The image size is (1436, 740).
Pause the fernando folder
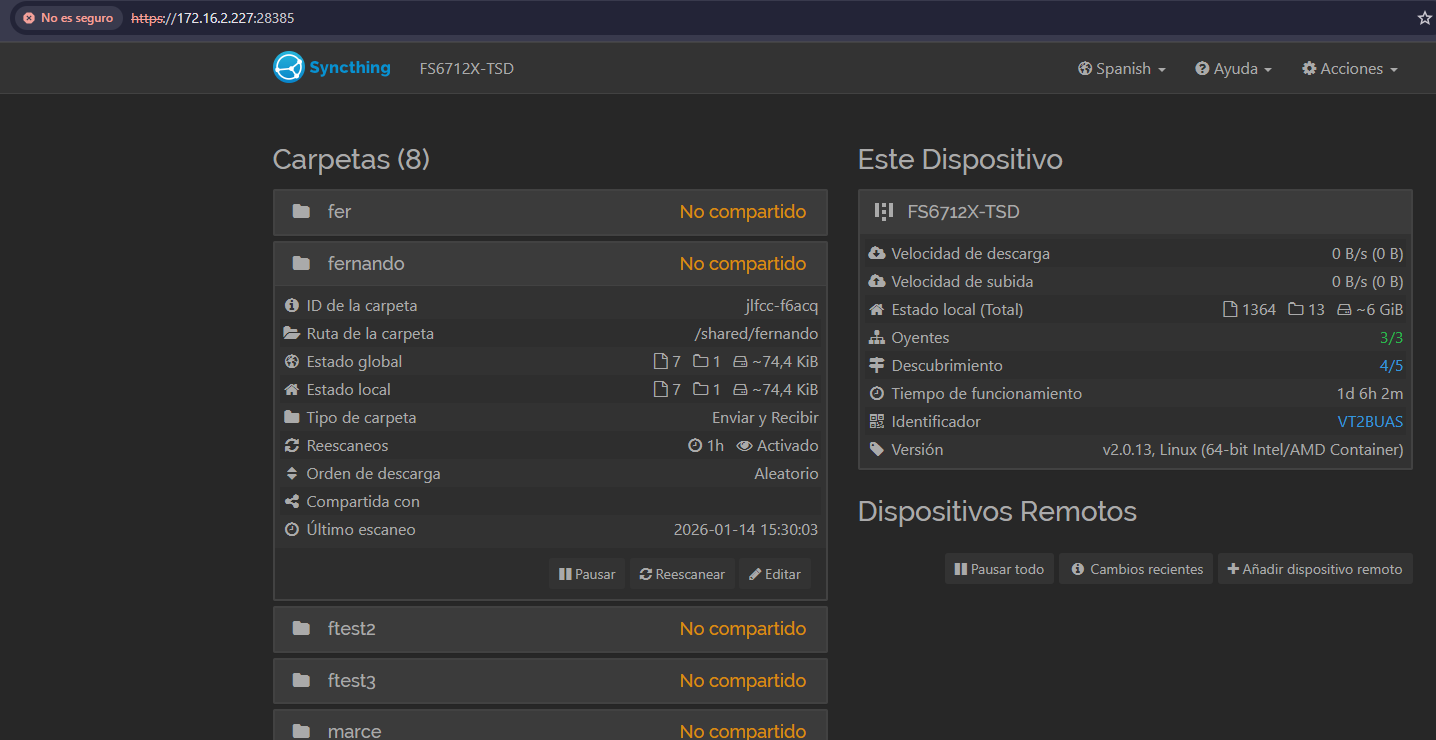(x=587, y=574)
